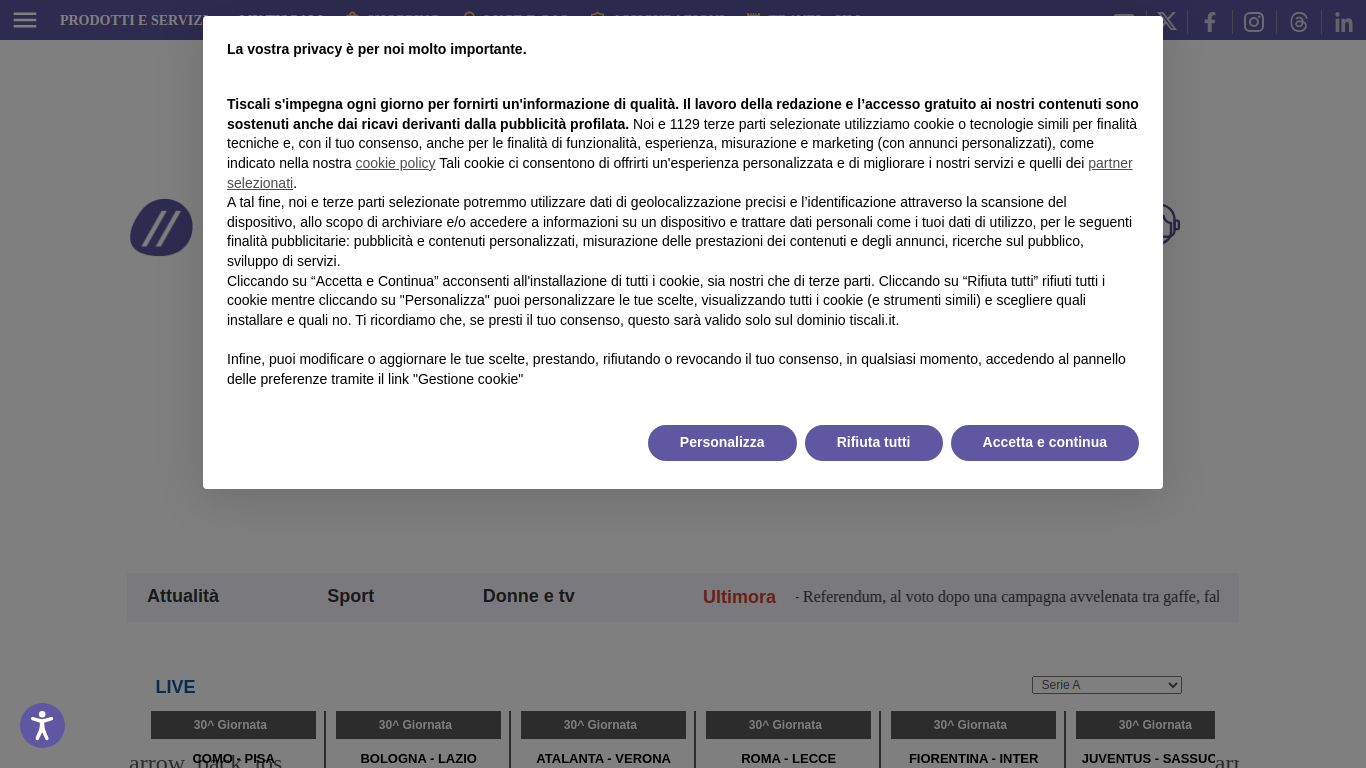This screenshot has height=768, width=1366.
Task: Switch to the Sport section
Action: [351, 596]
